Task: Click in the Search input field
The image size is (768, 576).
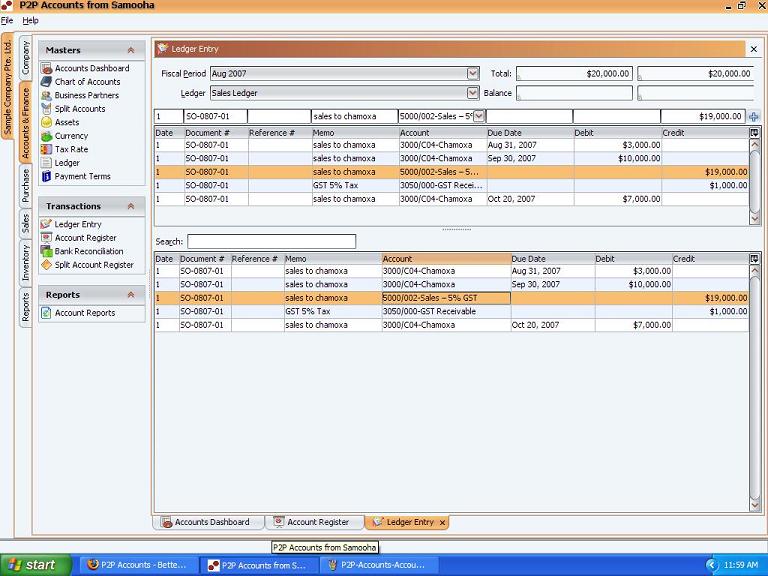Action: point(271,241)
